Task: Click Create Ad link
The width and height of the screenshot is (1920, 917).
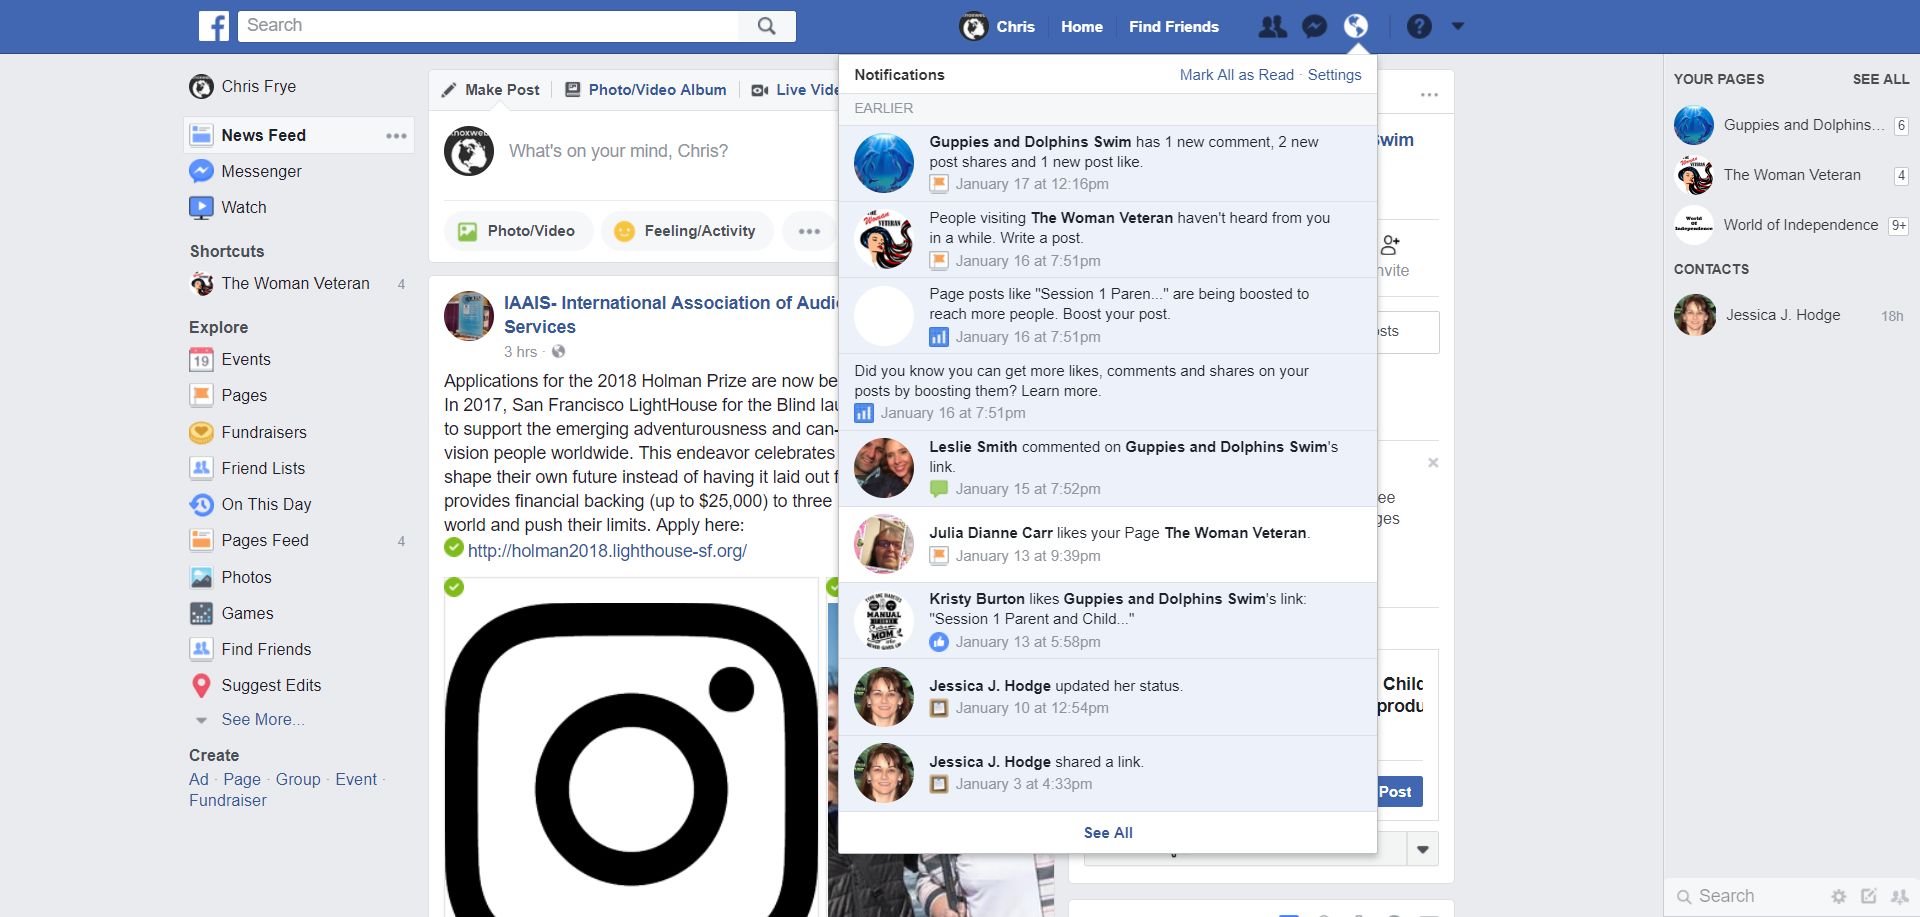Action: click(x=199, y=780)
